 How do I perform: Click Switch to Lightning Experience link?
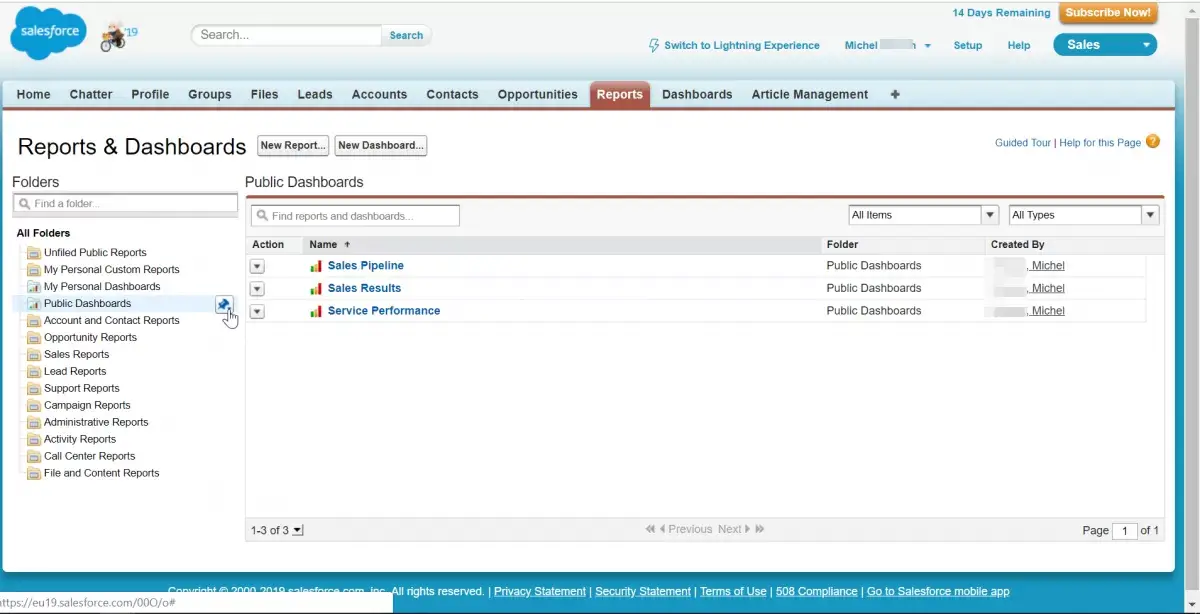[x=742, y=45]
